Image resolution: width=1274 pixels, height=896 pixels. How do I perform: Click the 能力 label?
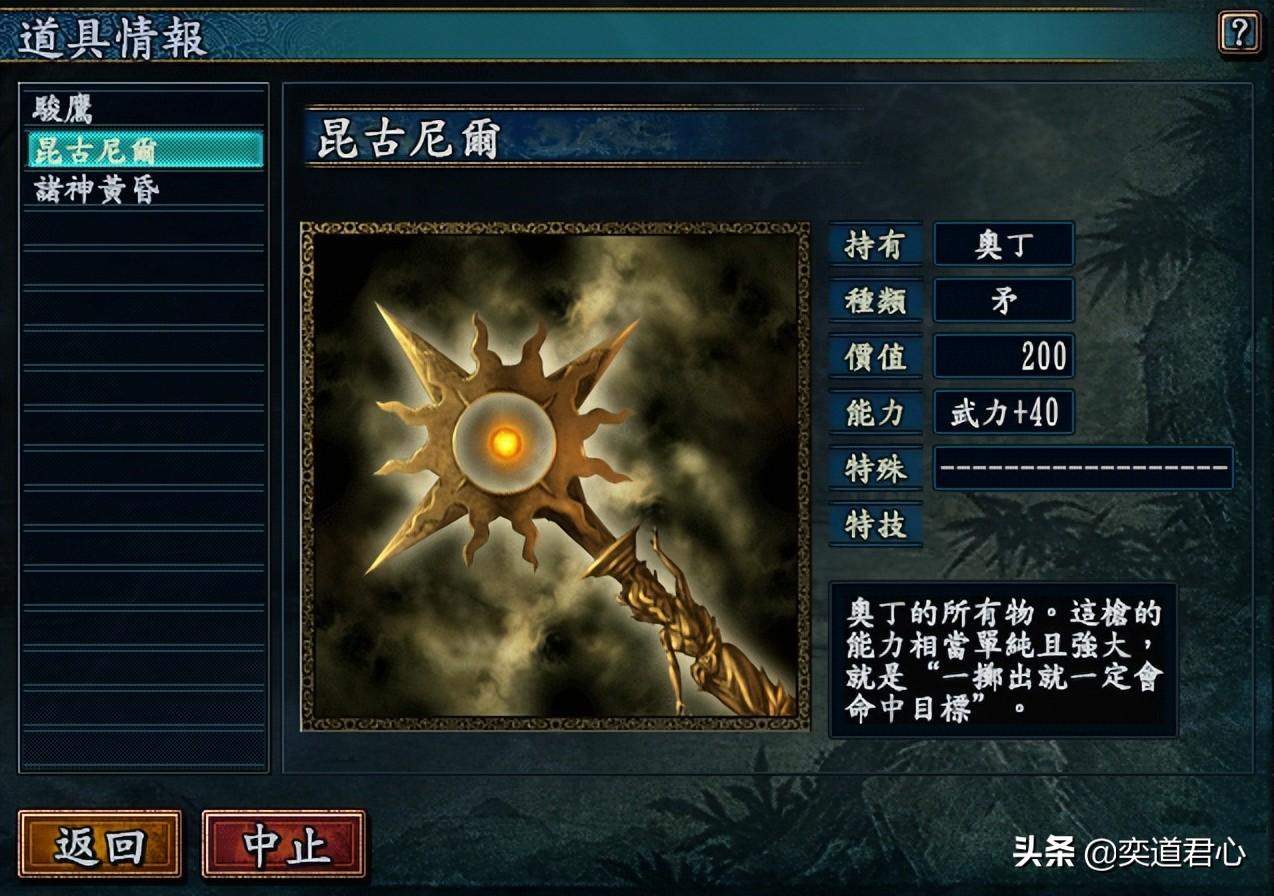click(x=875, y=412)
